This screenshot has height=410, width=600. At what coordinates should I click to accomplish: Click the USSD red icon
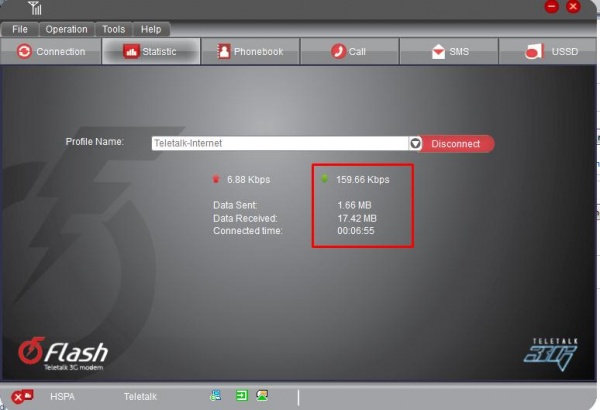pos(534,51)
